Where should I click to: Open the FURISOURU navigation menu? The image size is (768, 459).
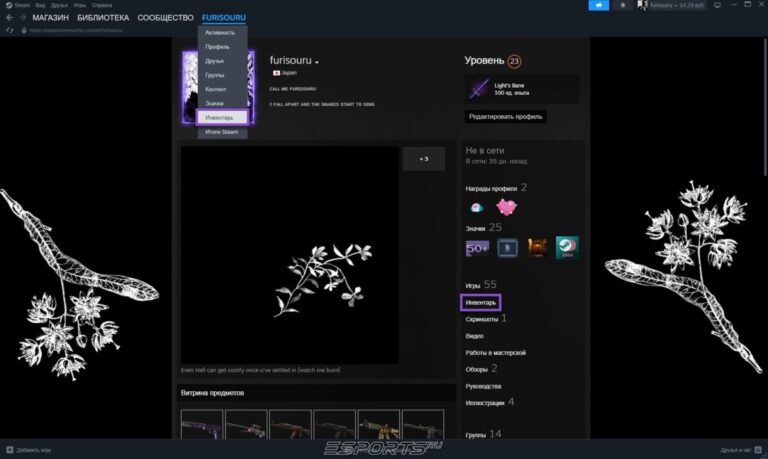click(x=223, y=18)
